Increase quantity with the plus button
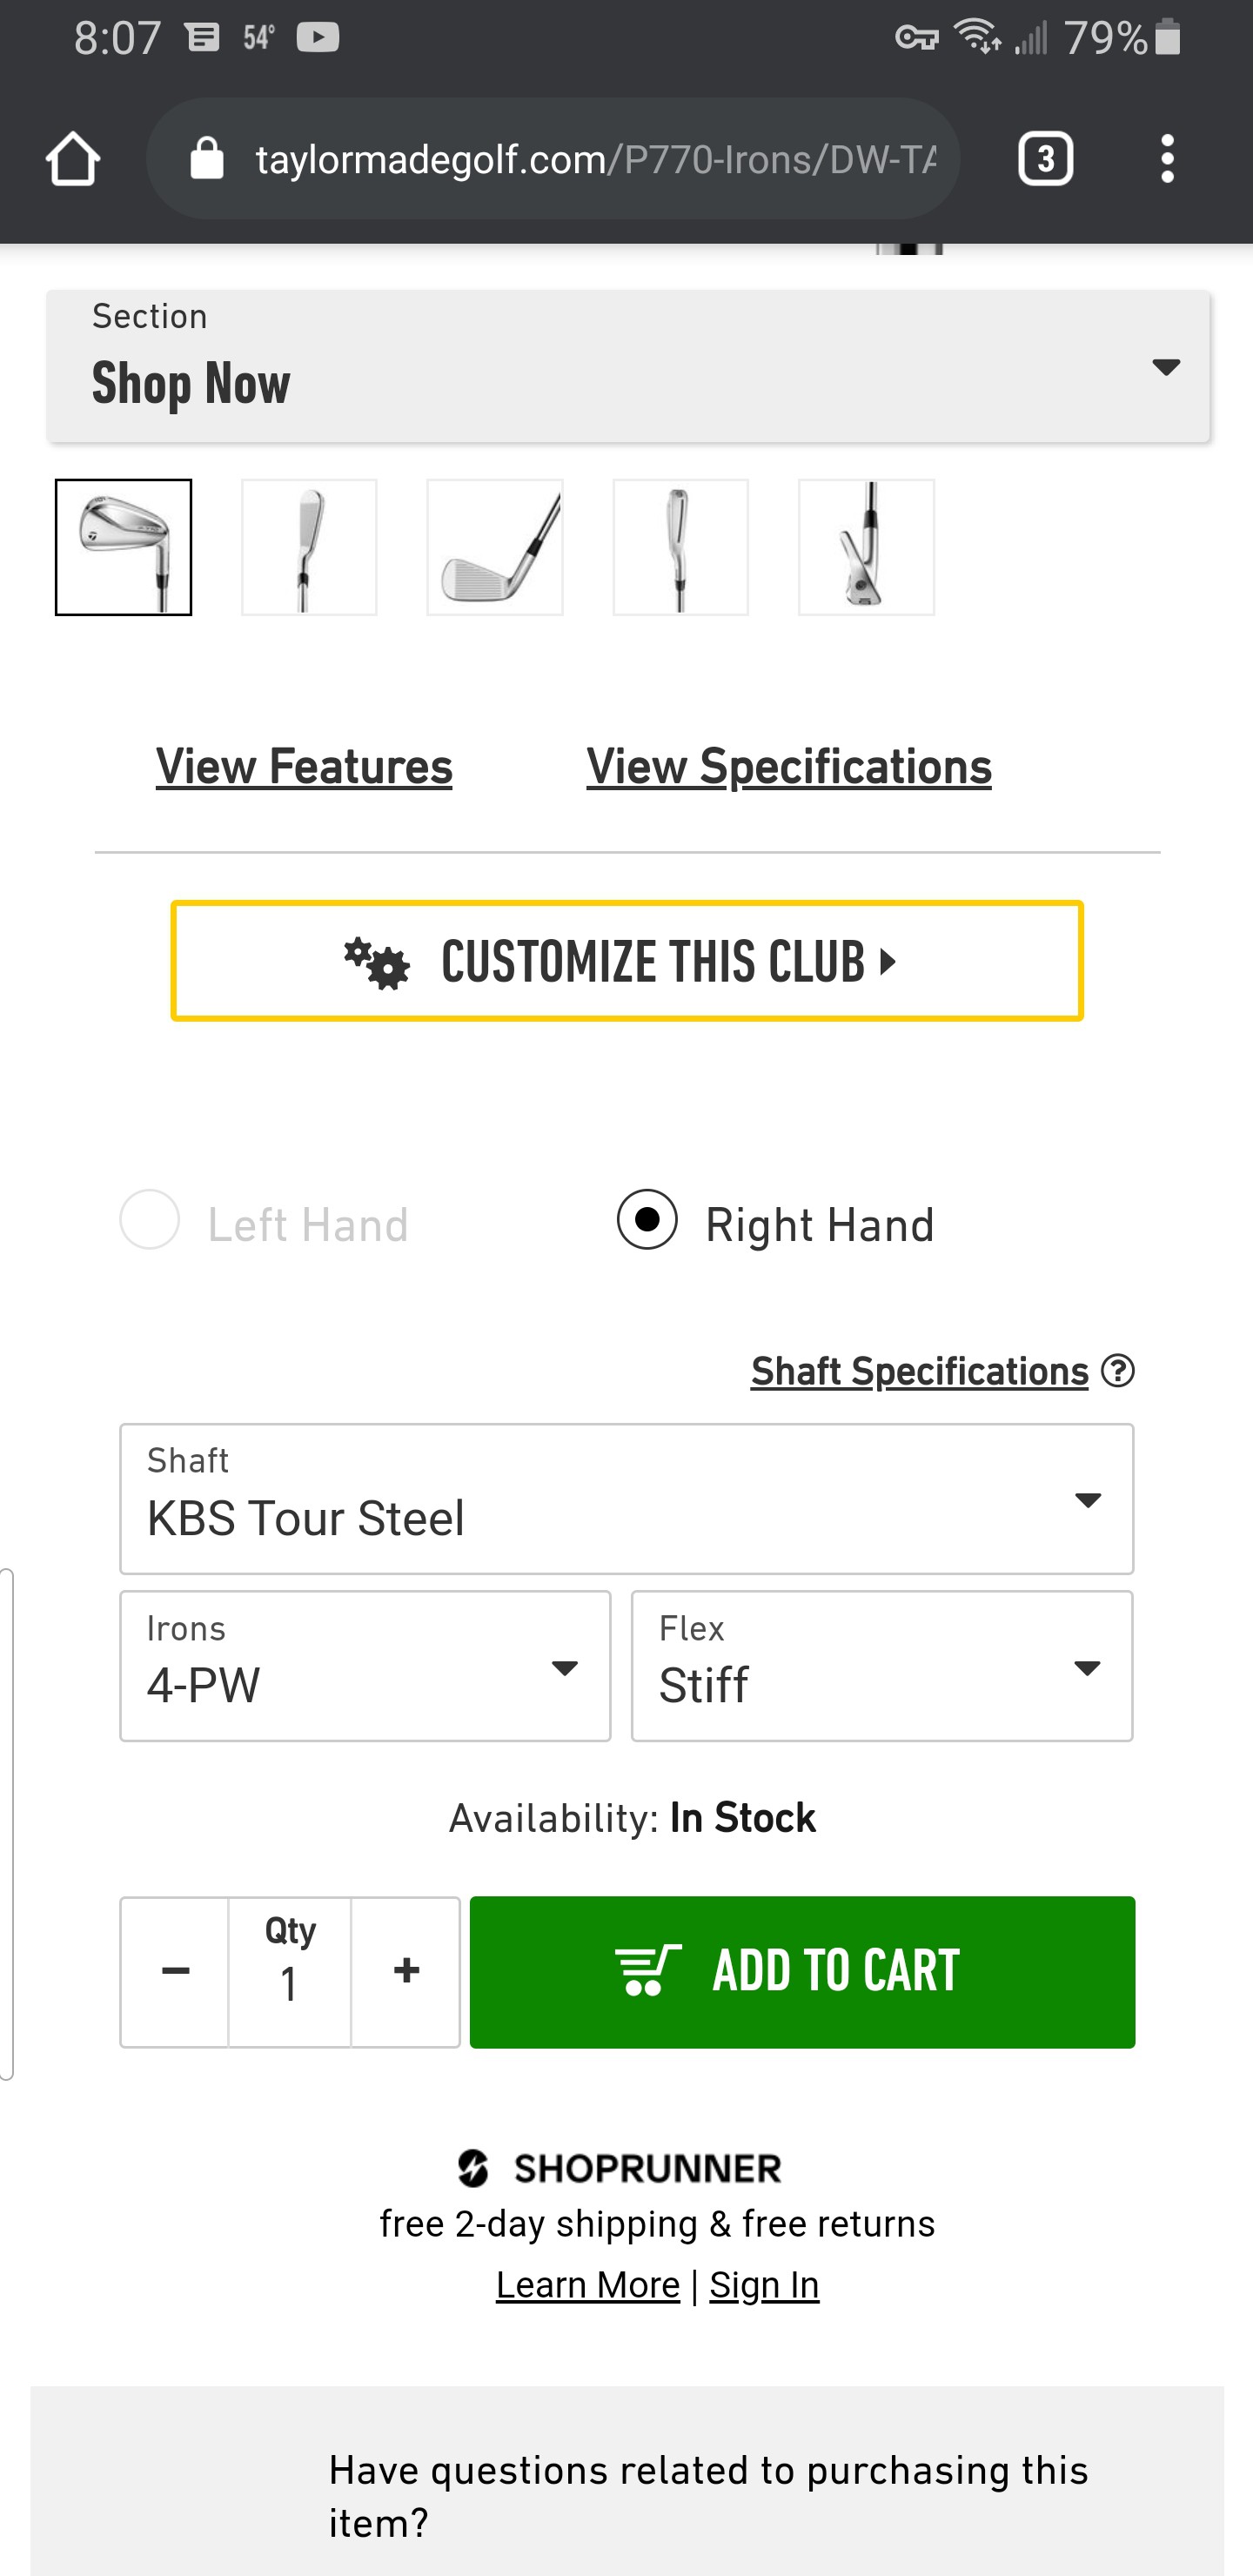This screenshot has width=1253, height=2576. (406, 1971)
